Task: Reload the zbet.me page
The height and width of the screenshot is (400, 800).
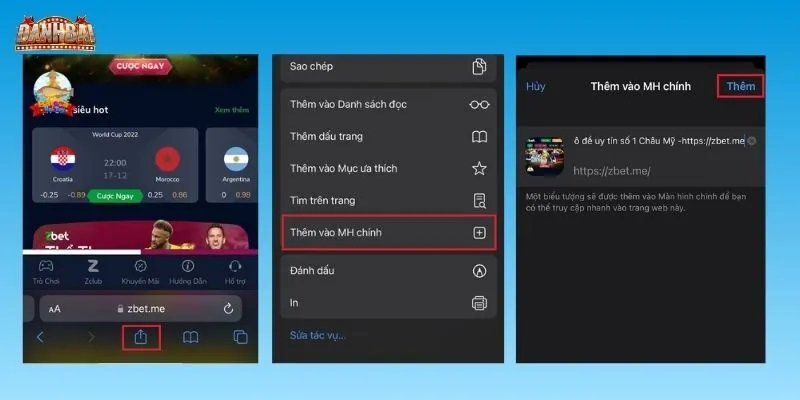Action: [229, 309]
